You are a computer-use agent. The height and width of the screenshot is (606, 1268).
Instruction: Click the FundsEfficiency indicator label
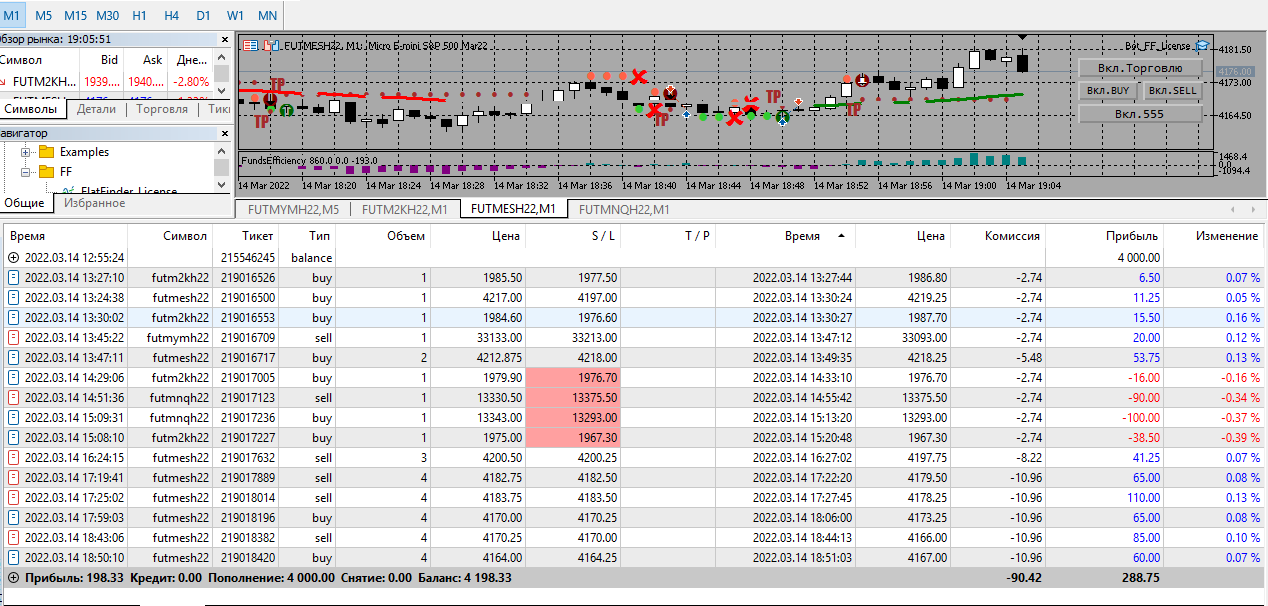click(x=309, y=160)
